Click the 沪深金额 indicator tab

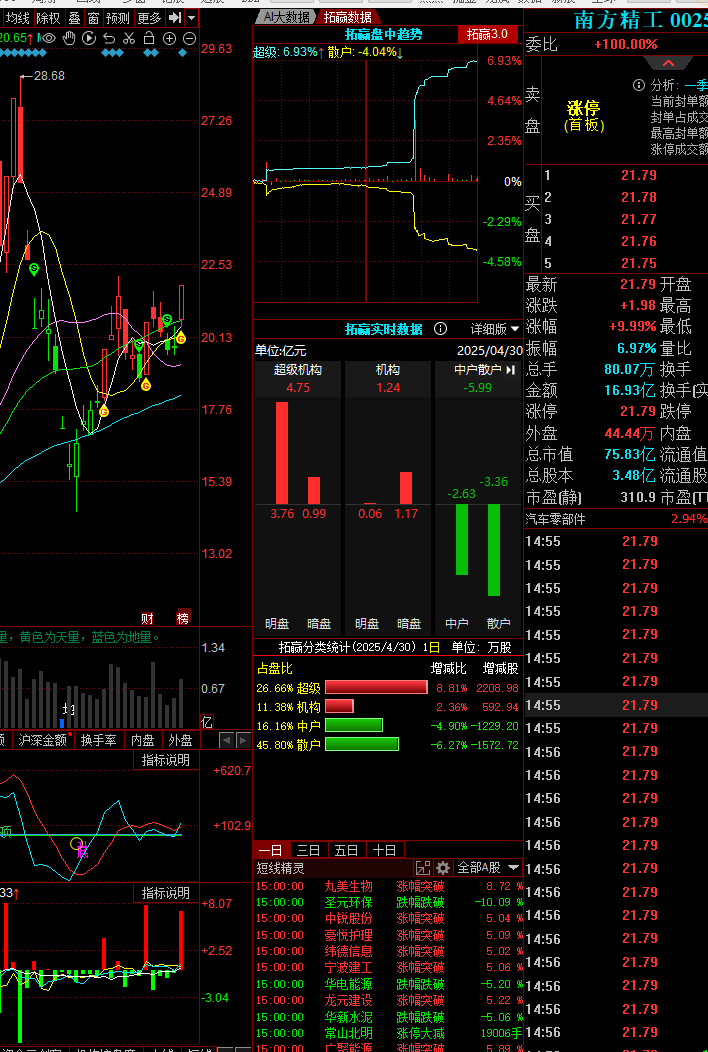click(x=44, y=740)
